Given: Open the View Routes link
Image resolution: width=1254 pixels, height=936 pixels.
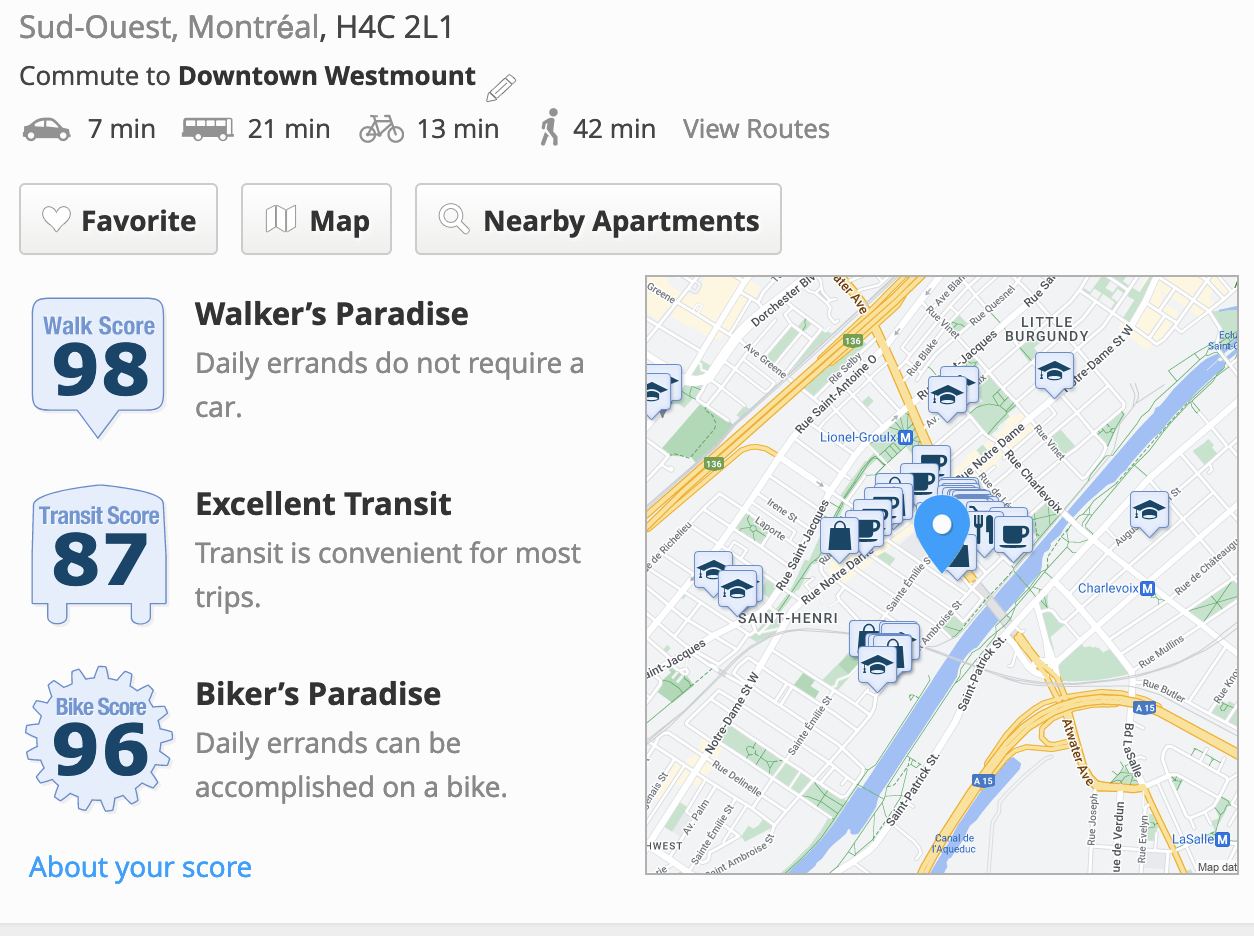Looking at the screenshot, I should [x=756, y=129].
